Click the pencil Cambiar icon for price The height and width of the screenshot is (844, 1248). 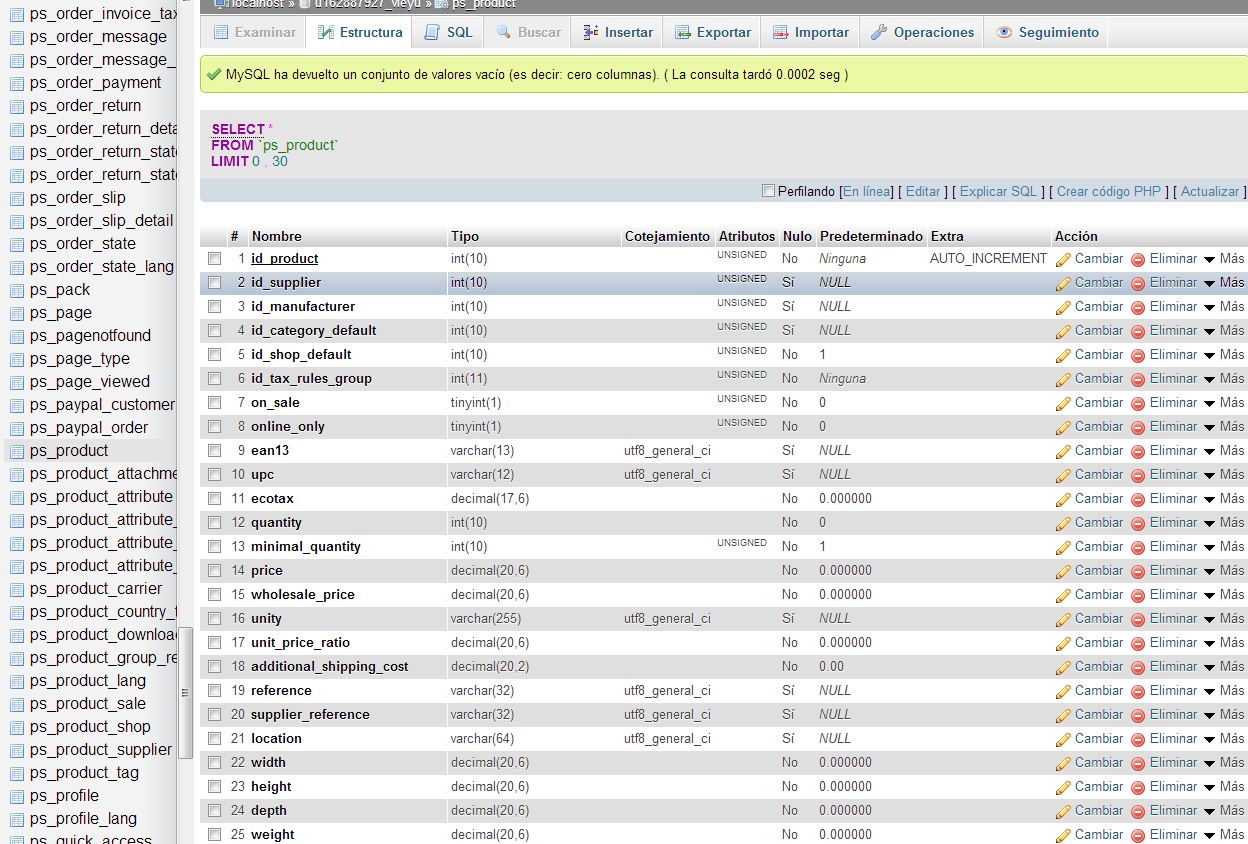tap(1064, 571)
